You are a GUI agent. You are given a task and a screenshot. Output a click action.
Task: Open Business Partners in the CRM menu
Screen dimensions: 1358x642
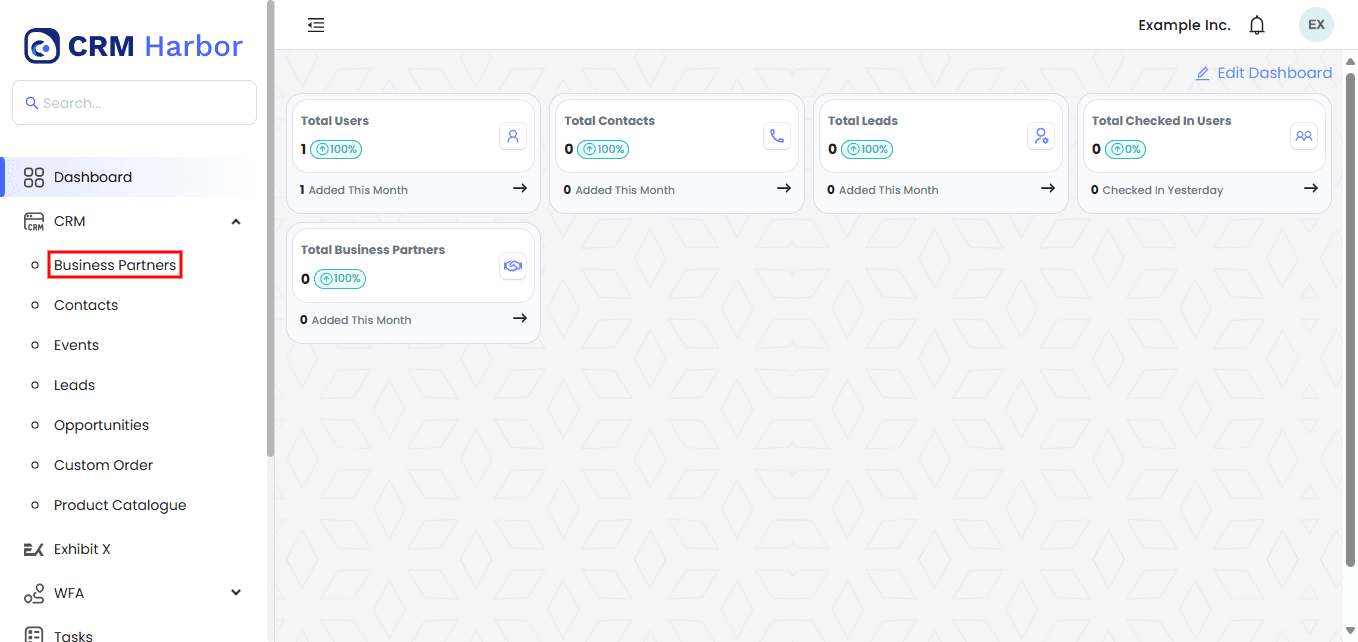[x=115, y=265]
